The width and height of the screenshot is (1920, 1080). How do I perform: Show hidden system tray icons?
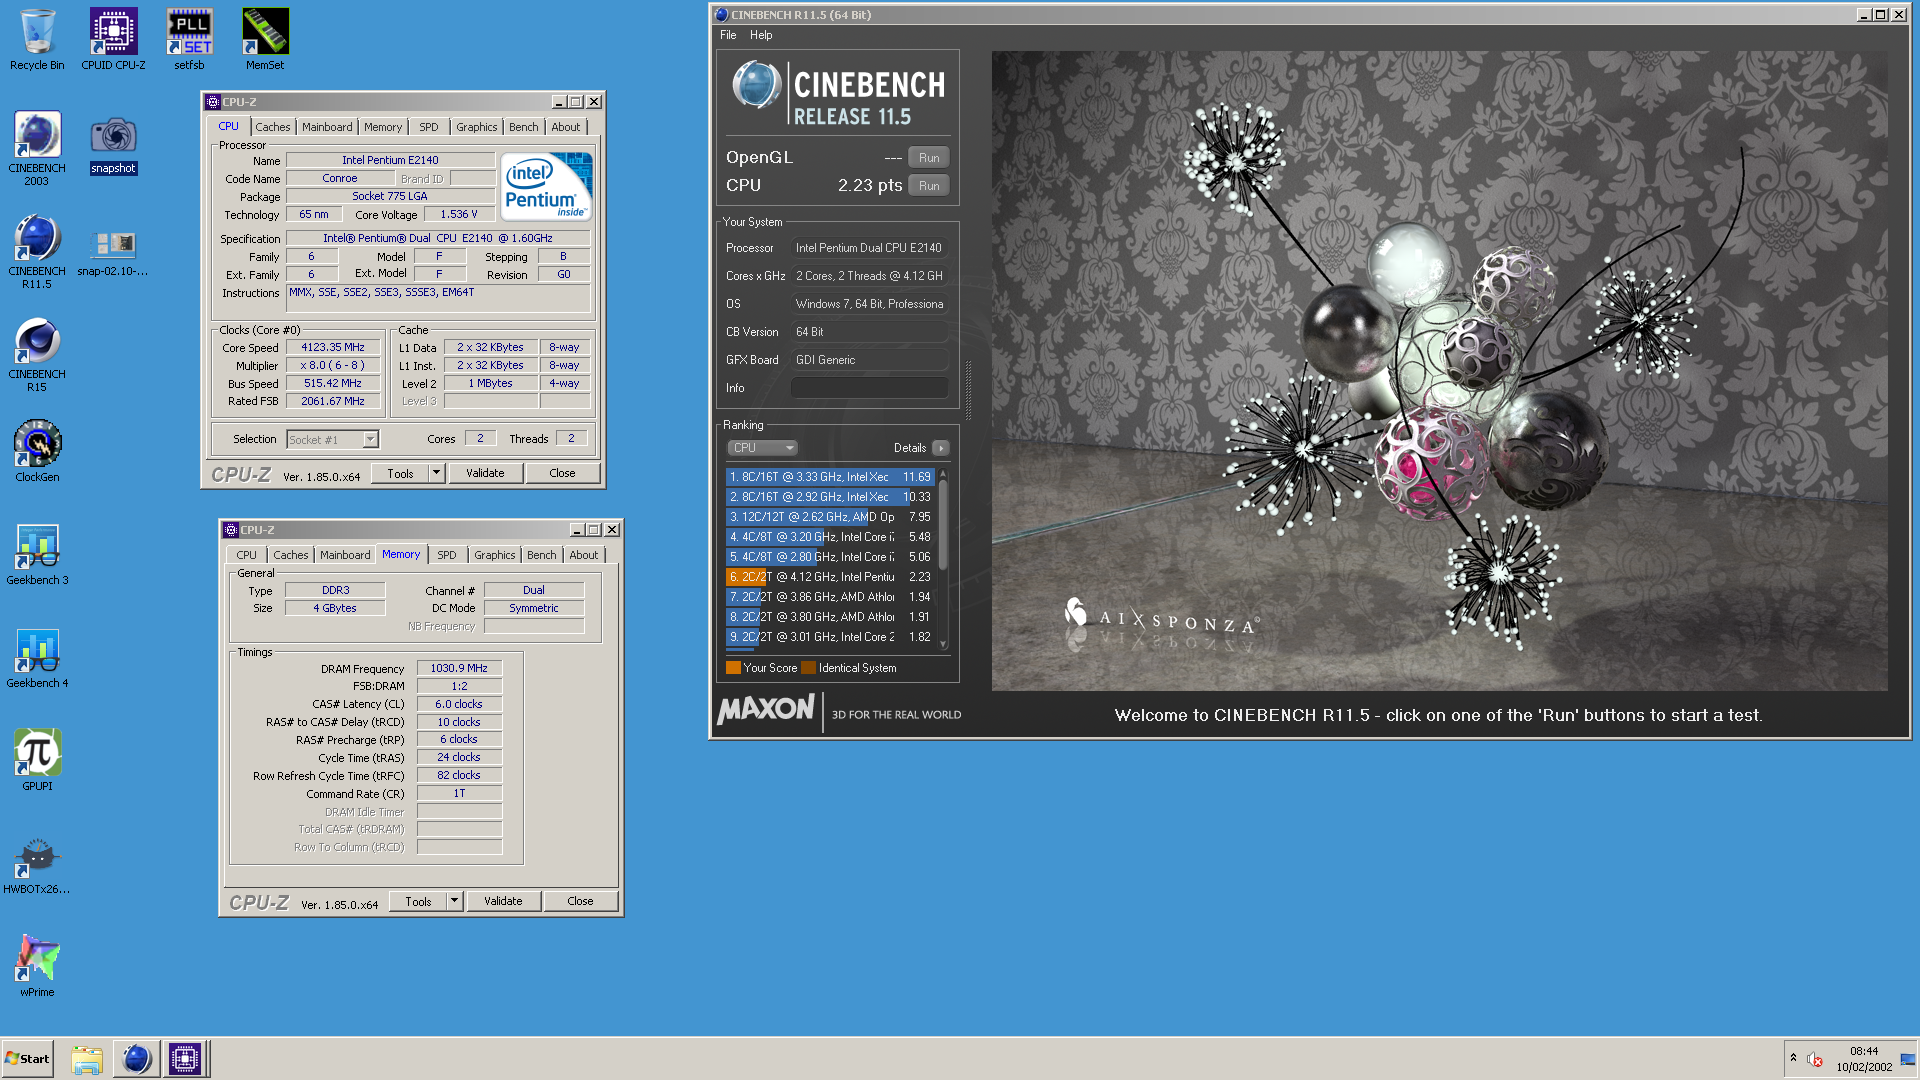coord(1793,1058)
